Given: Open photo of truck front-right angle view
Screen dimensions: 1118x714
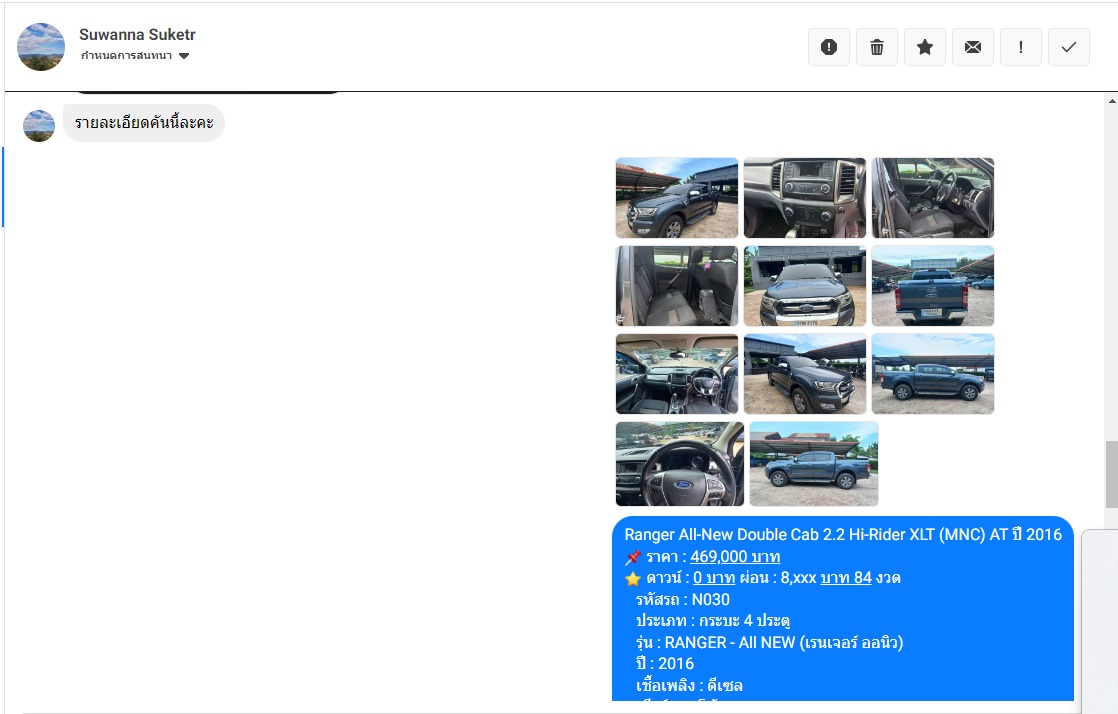Looking at the screenshot, I should [x=805, y=374].
